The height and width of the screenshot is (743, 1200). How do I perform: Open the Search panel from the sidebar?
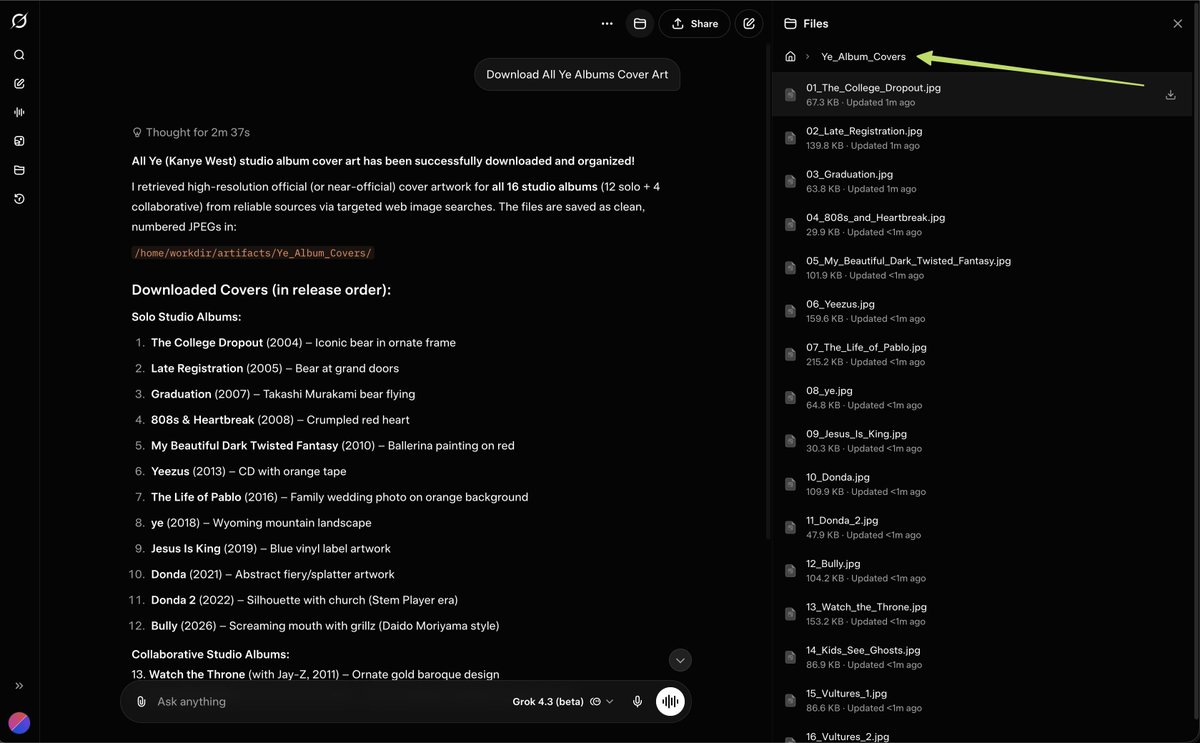coord(18,54)
